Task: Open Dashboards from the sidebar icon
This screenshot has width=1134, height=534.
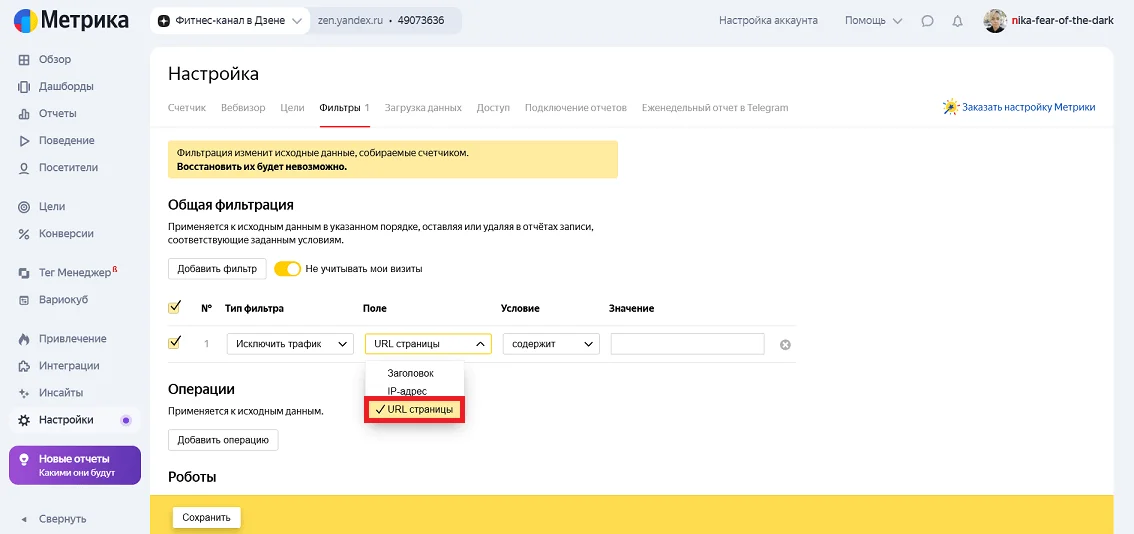Action: pyautogui.click(x=25, y=87)
